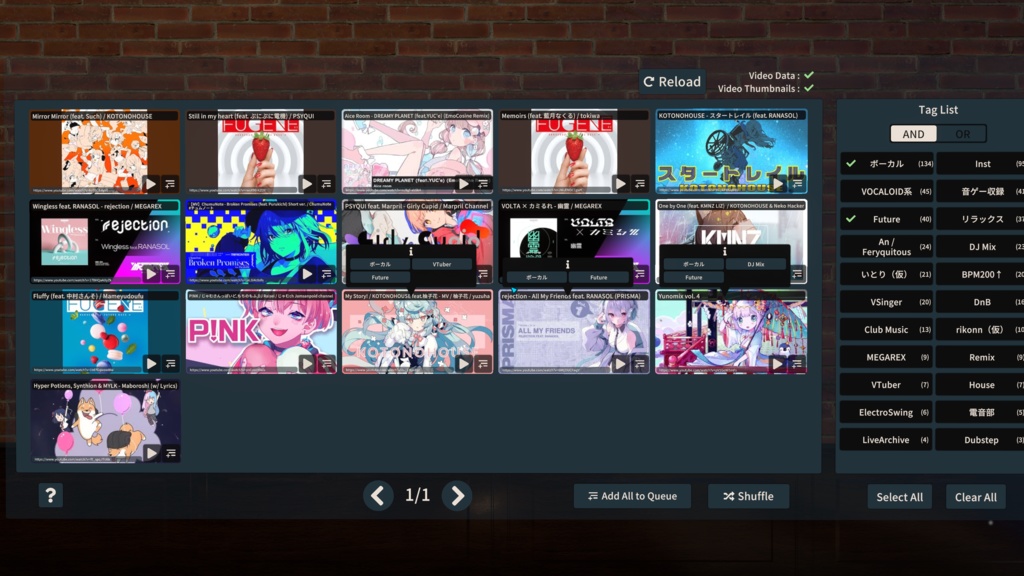Click Select All tags button
Image resolution: width=1024 pixels, height=576 pixels.
pos(899,497)
